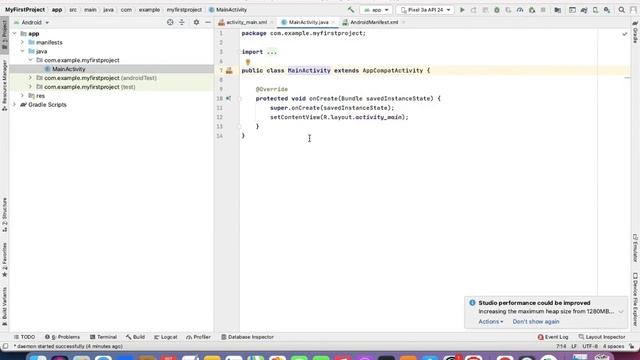Collapse the app module node
640x360 pixels.
pos(15,33)
